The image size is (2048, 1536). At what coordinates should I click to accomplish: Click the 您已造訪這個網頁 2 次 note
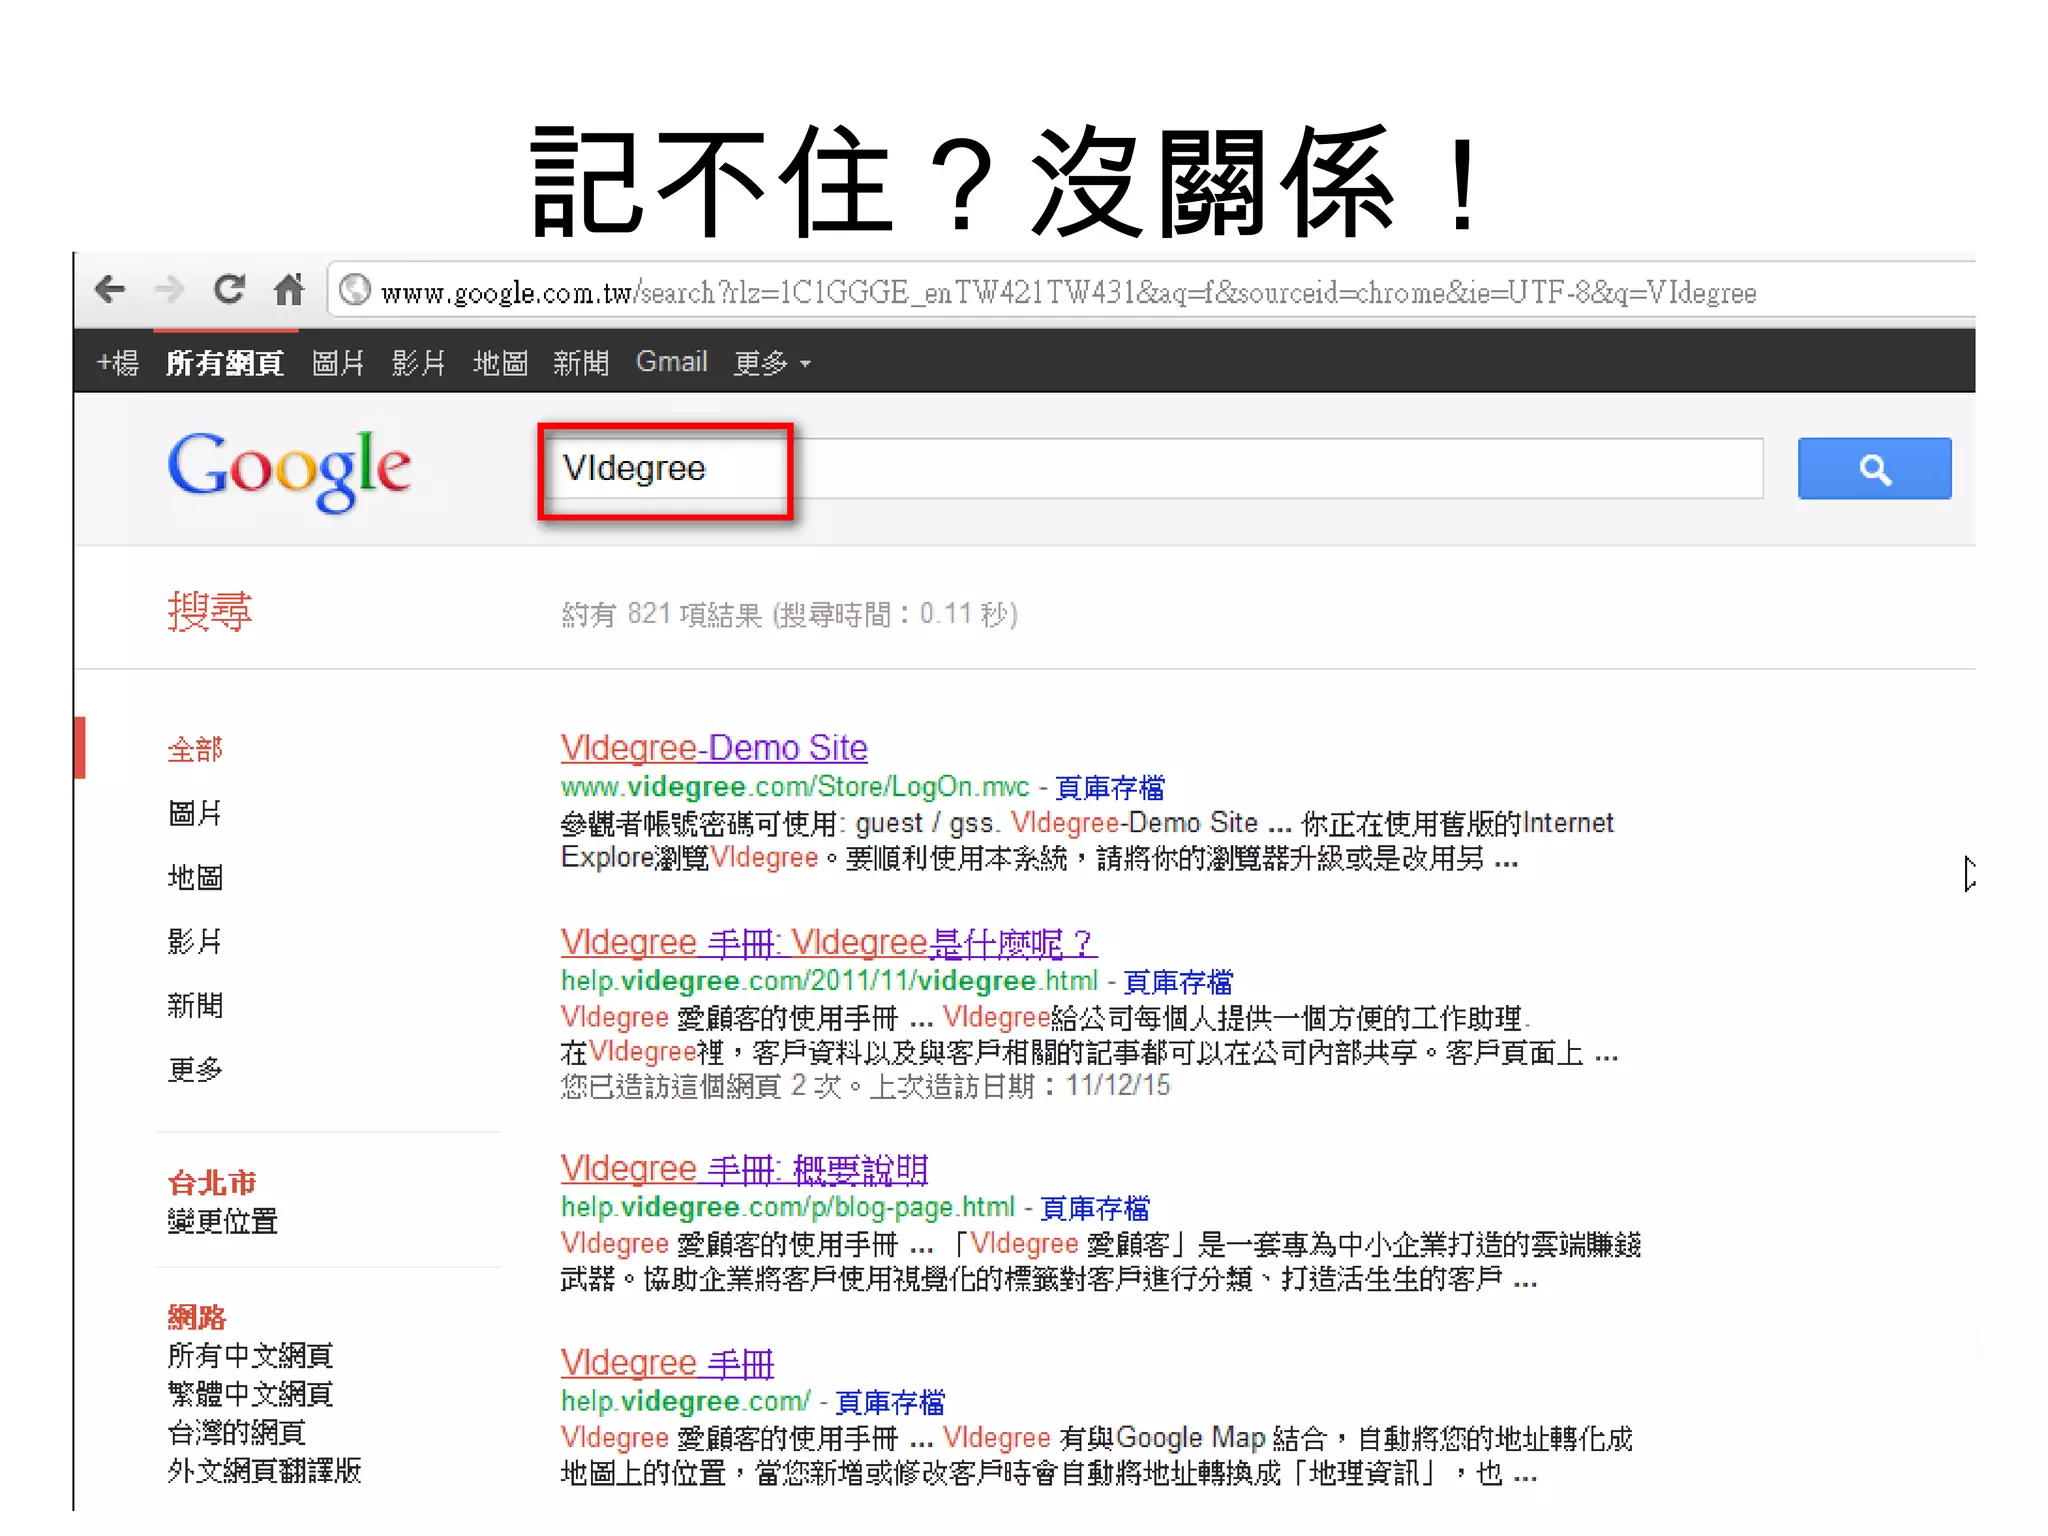(x=866, y=1085)
